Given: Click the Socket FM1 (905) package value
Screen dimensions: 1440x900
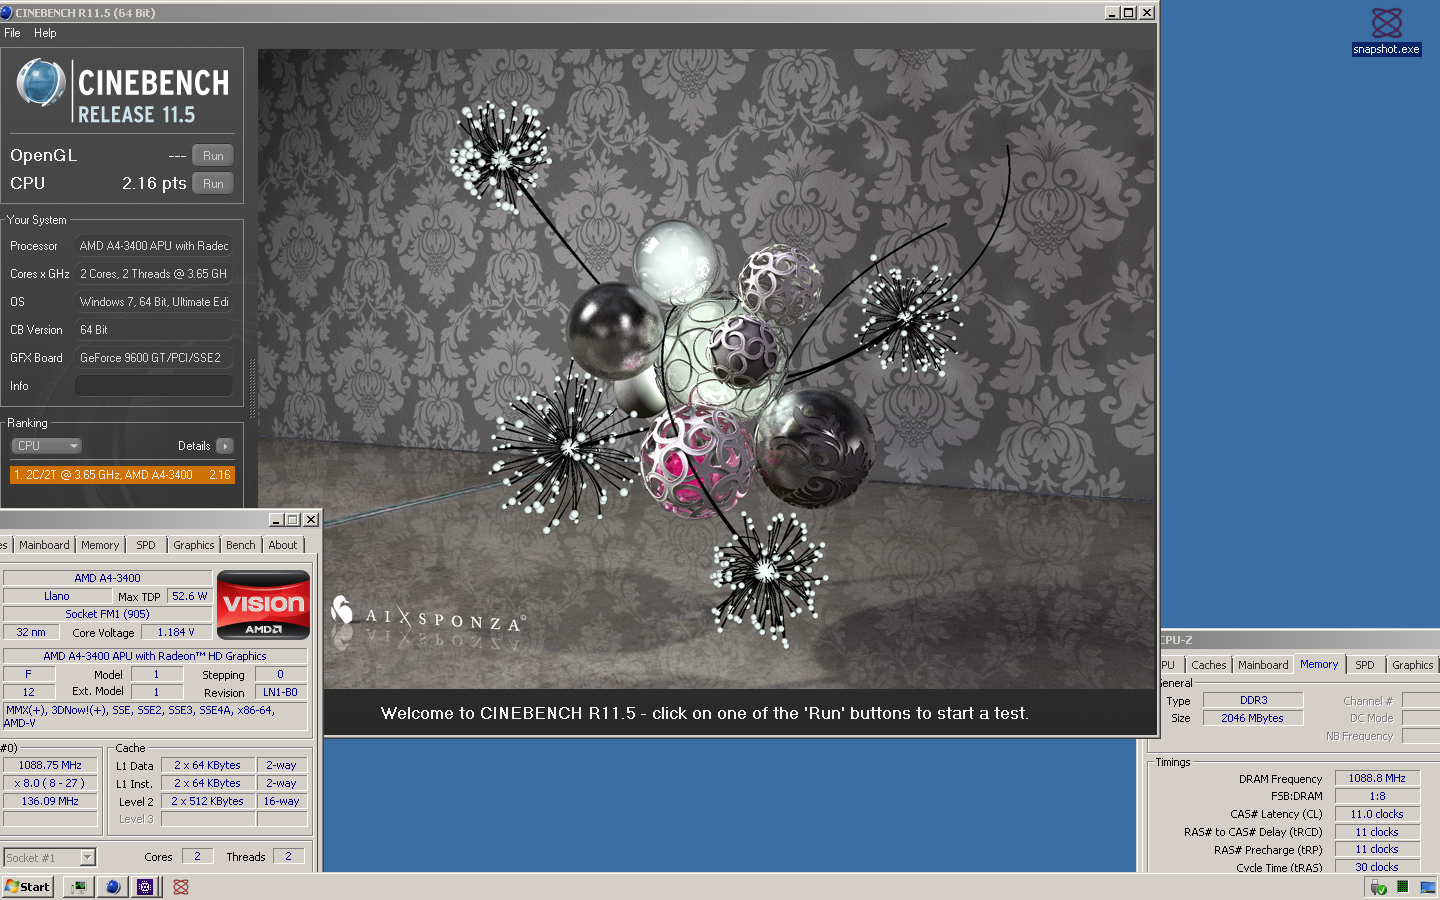Looking at the screenshot, I should (x=107, y=614).
